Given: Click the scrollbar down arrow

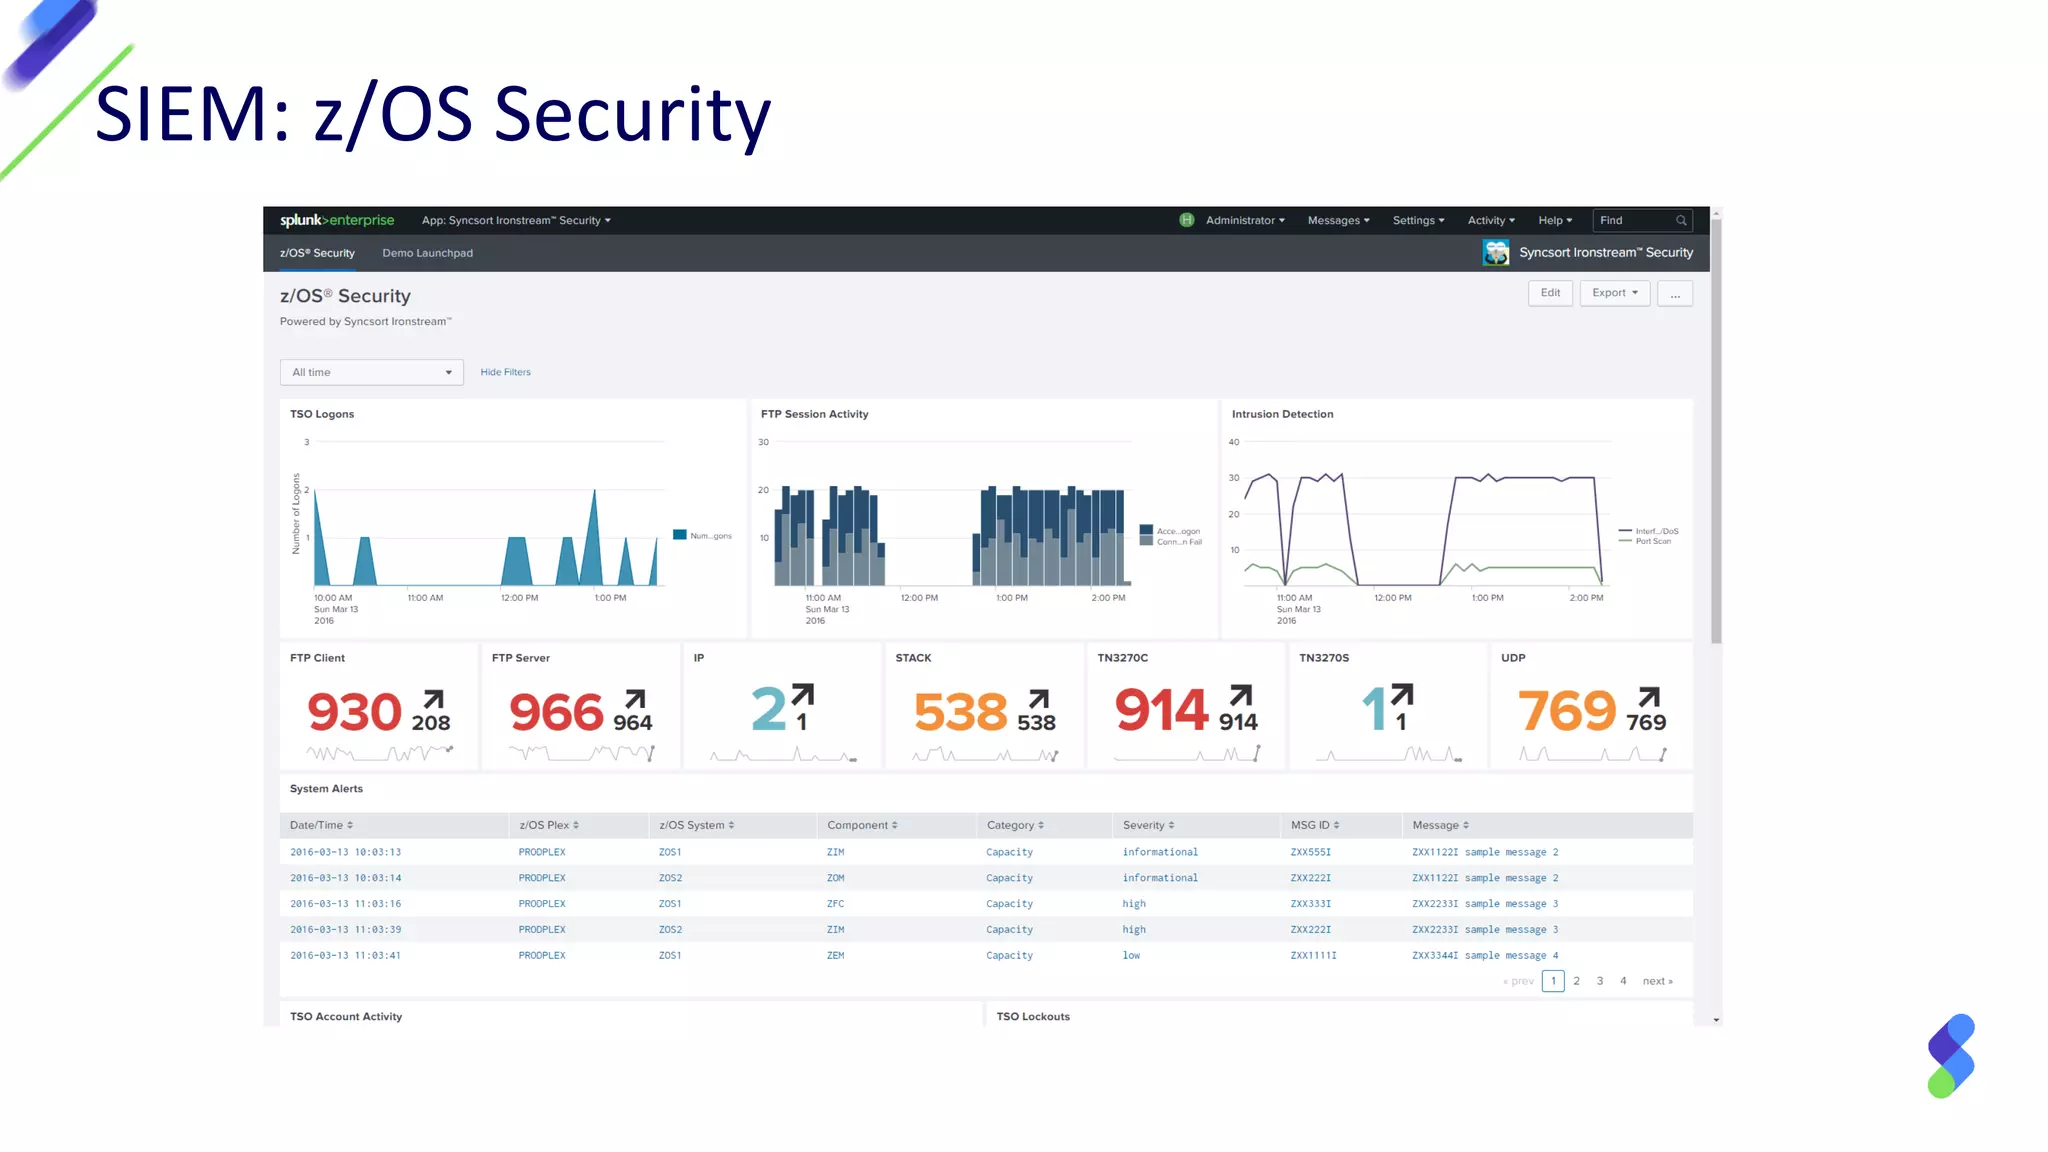Looking at the screenshot, I should [1716, 1020].
